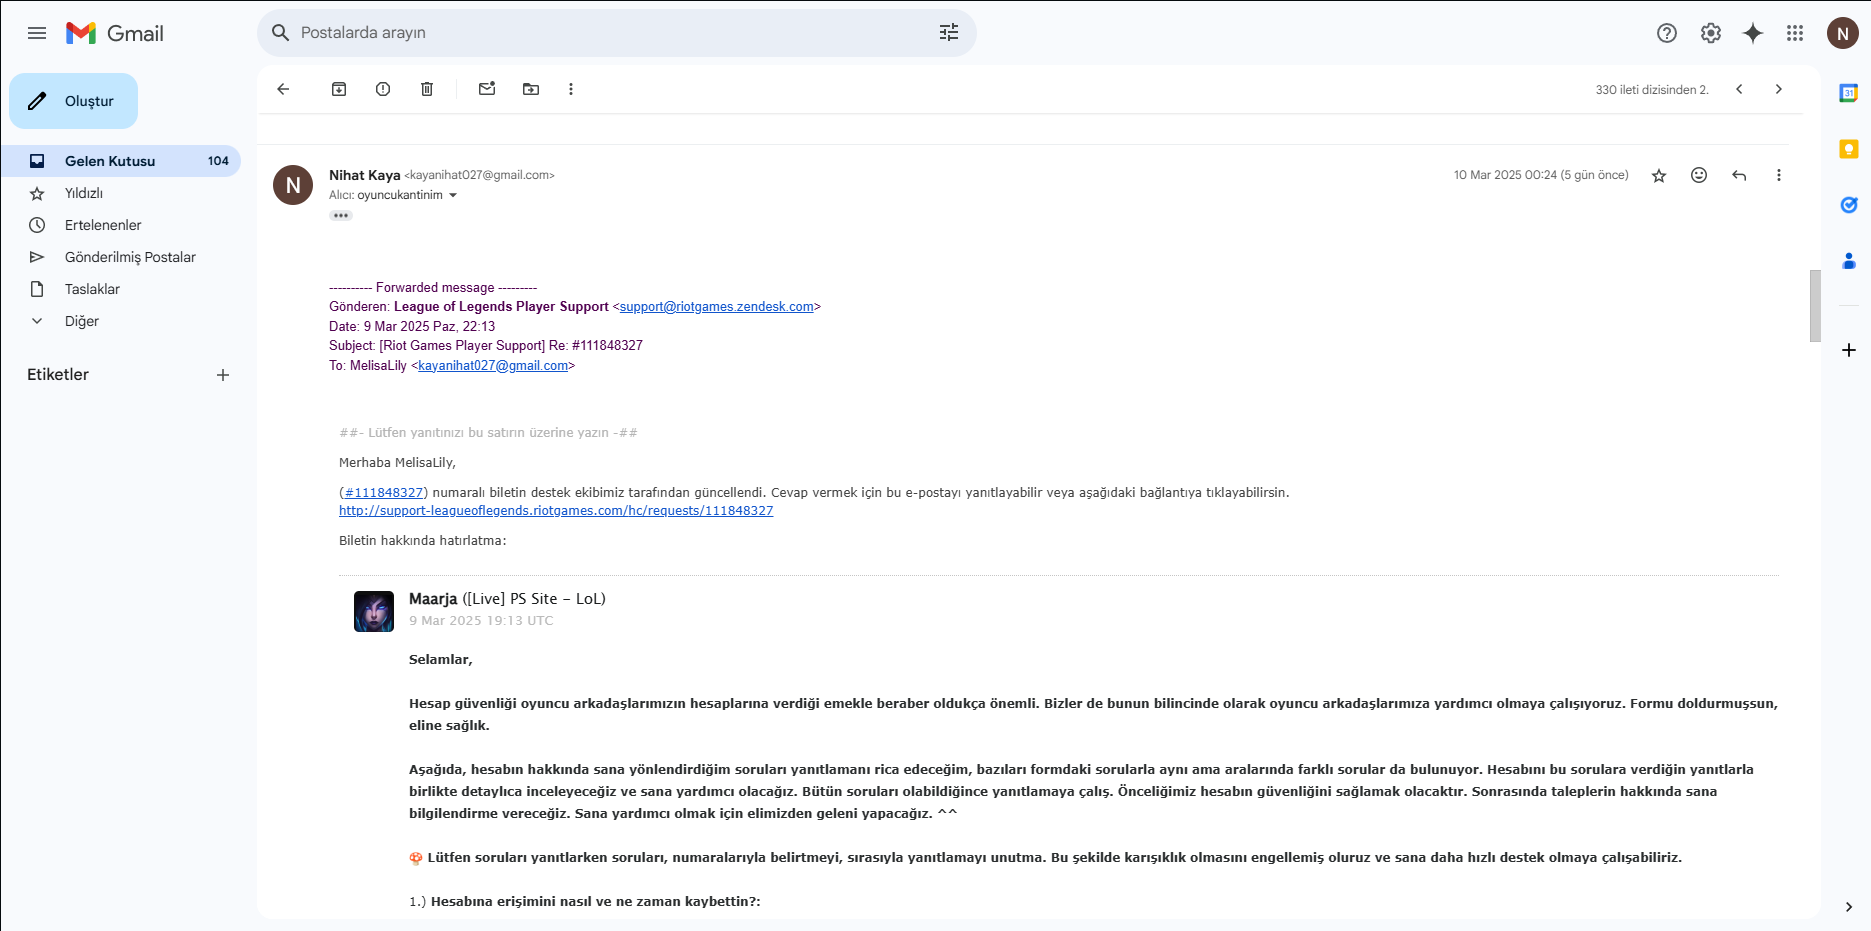
Task: Click the Oluştur compose button
Action: point(74,101)
